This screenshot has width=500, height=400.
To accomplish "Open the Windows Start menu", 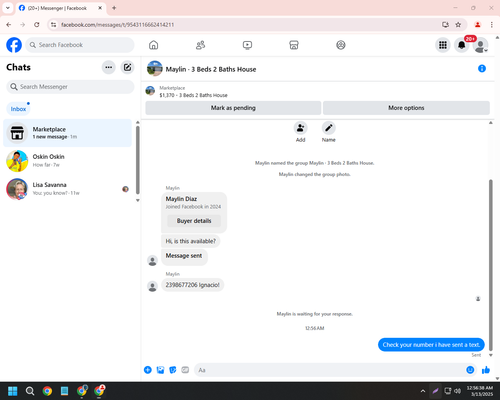I will [13, 391].
